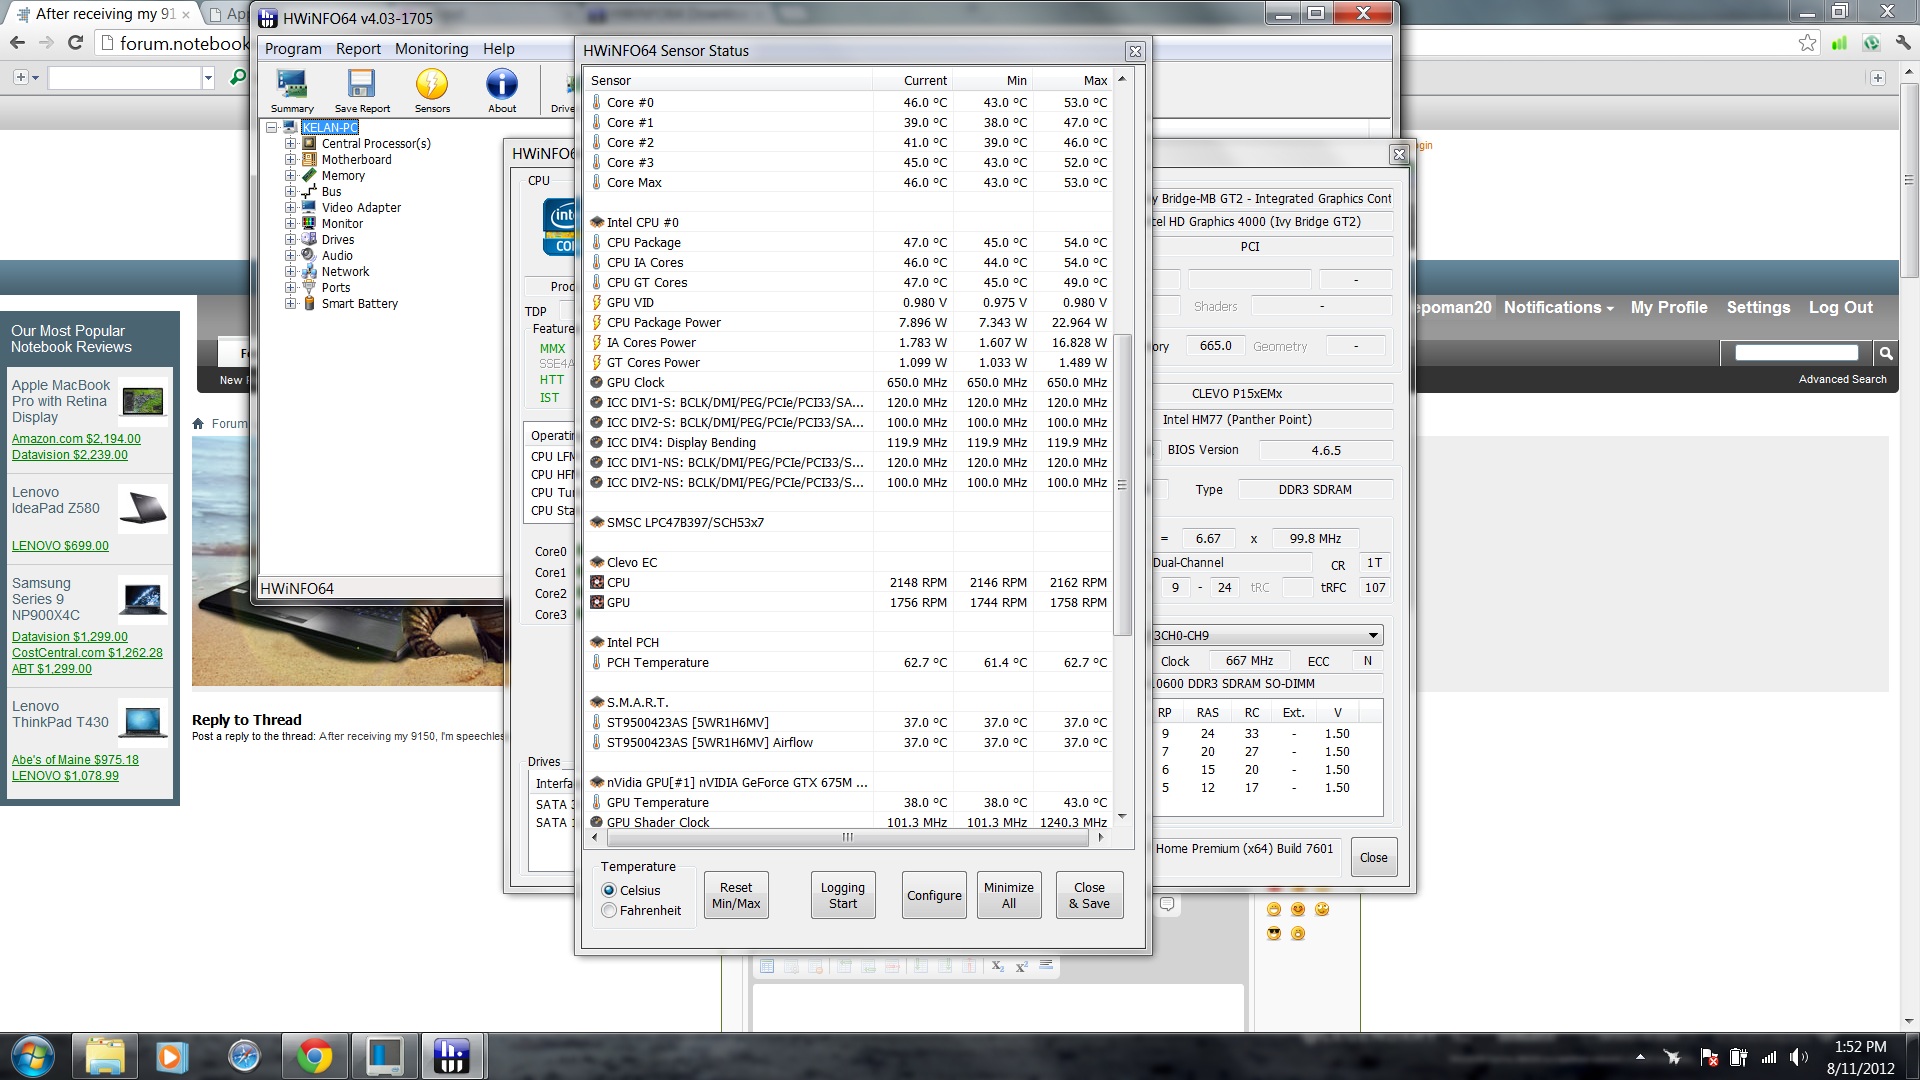Viewport: 1920px width, 1080px height.
Task: Click the About toolbar icon
Action: pos(502,90)
